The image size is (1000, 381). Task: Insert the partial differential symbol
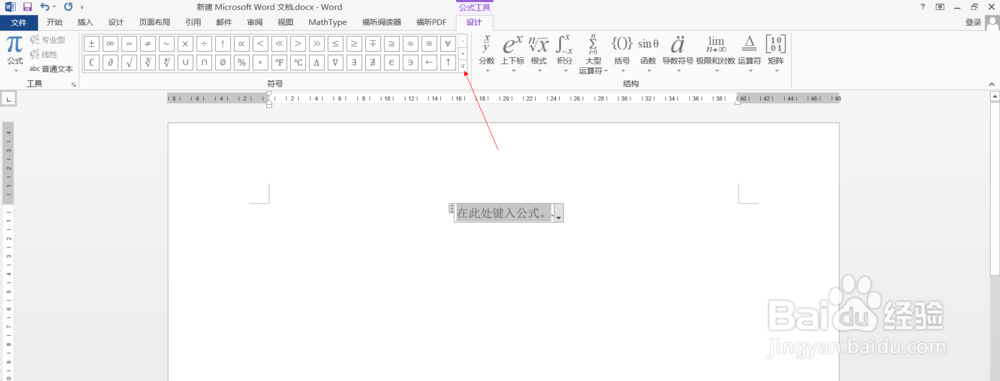(x=110, y=62)
